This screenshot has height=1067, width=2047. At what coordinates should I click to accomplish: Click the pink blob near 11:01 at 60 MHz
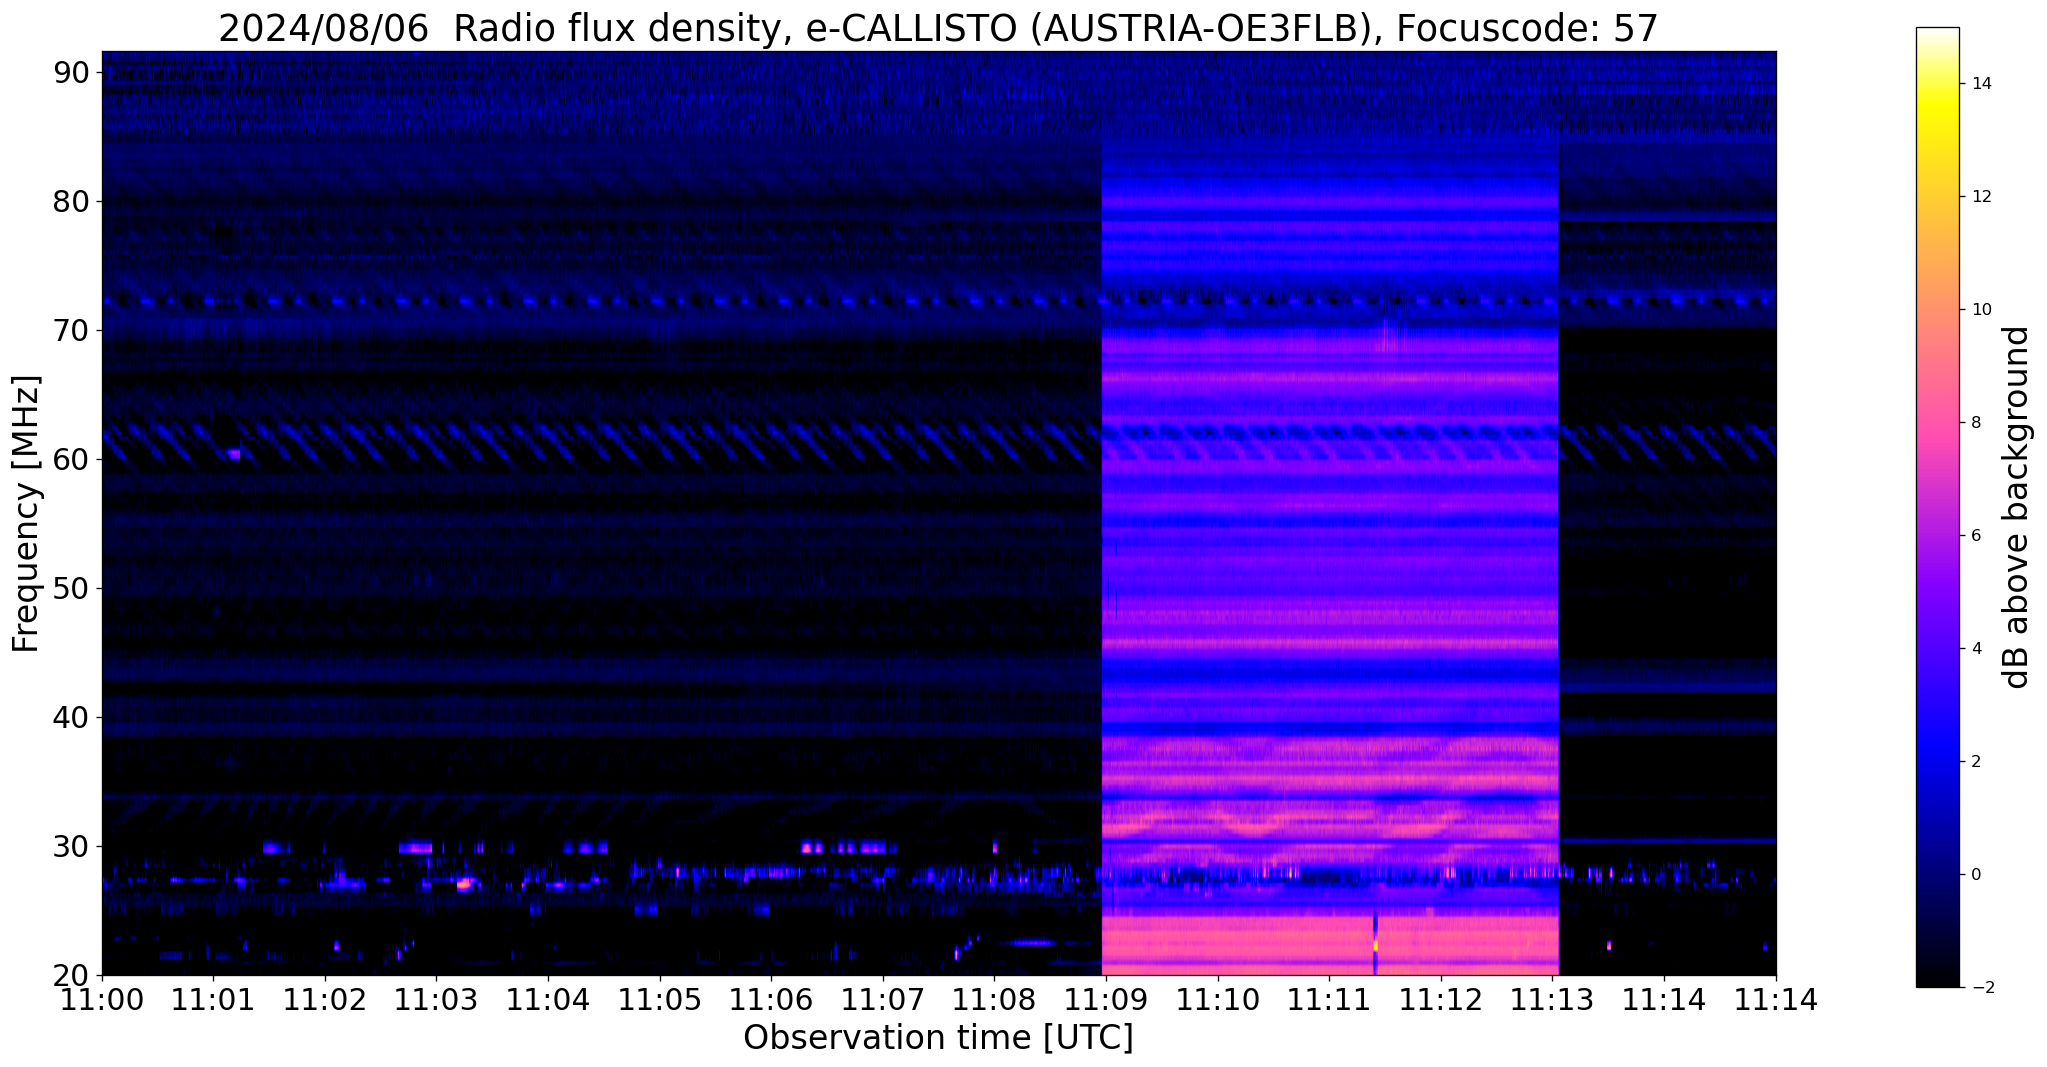pyautogui.click(x=233, y=454)
